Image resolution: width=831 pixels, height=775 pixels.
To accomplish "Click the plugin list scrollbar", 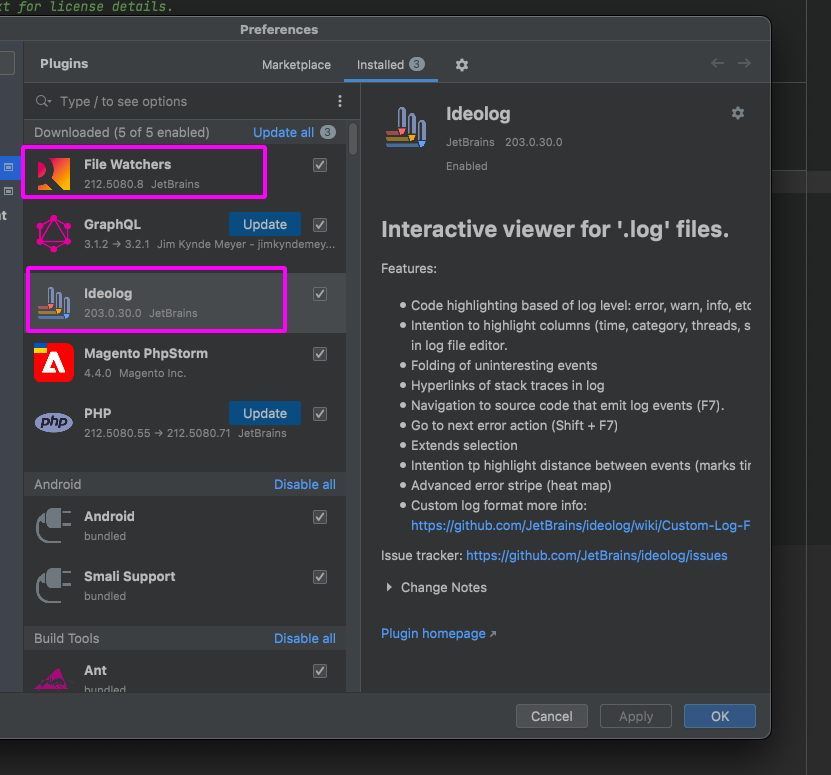I will click(x=353, y=139).
